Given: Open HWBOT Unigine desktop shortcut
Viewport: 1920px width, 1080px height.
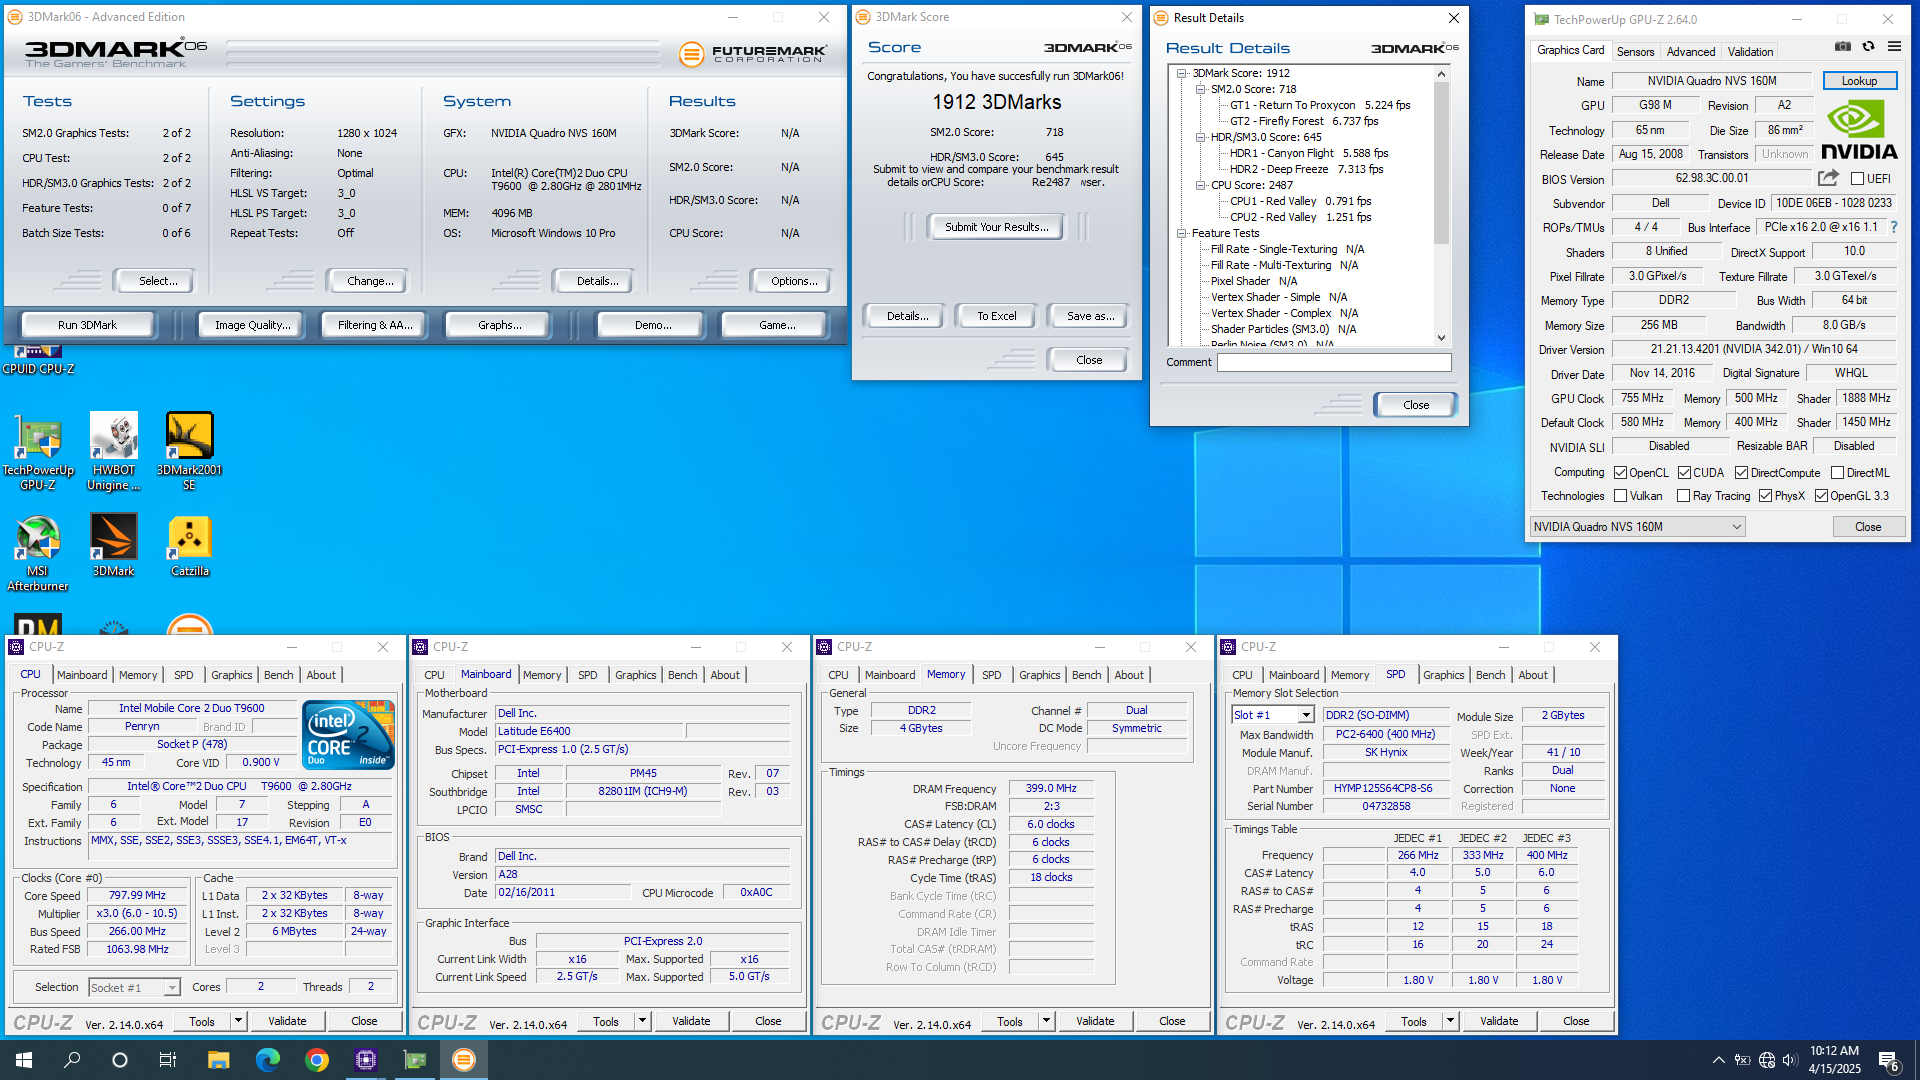Looking at the screenshot, I should [114, 452].
